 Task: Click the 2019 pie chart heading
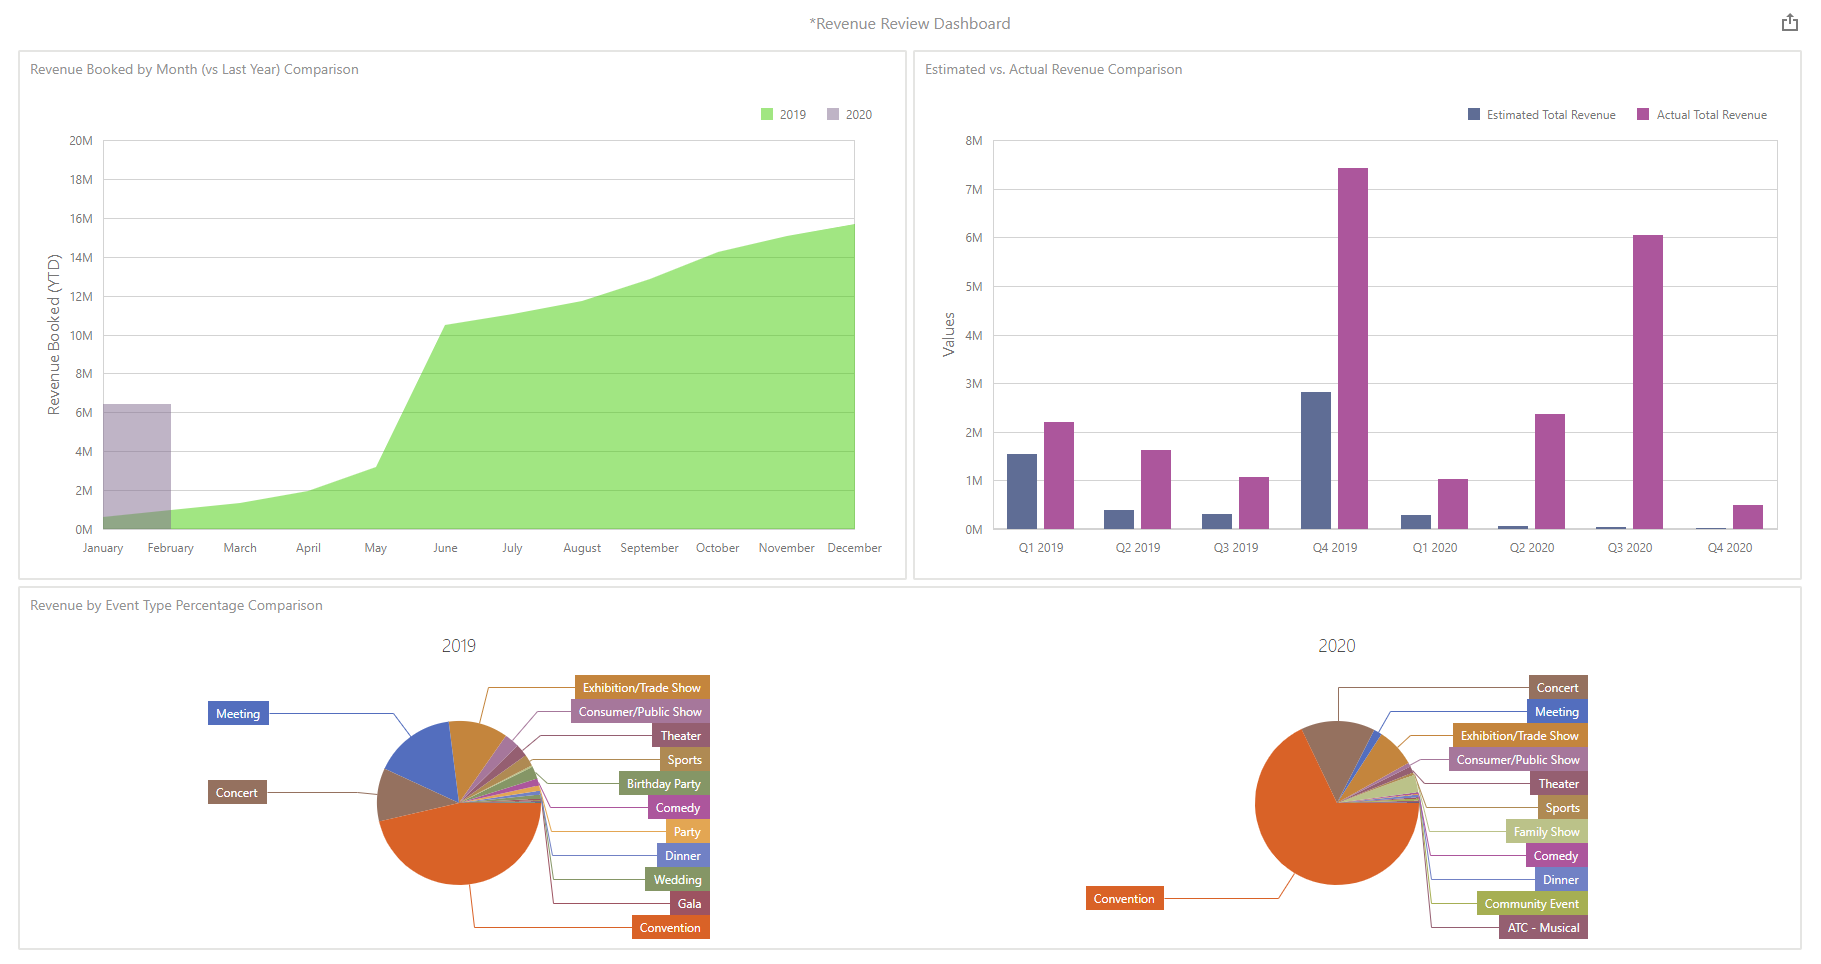coord(459,646)
